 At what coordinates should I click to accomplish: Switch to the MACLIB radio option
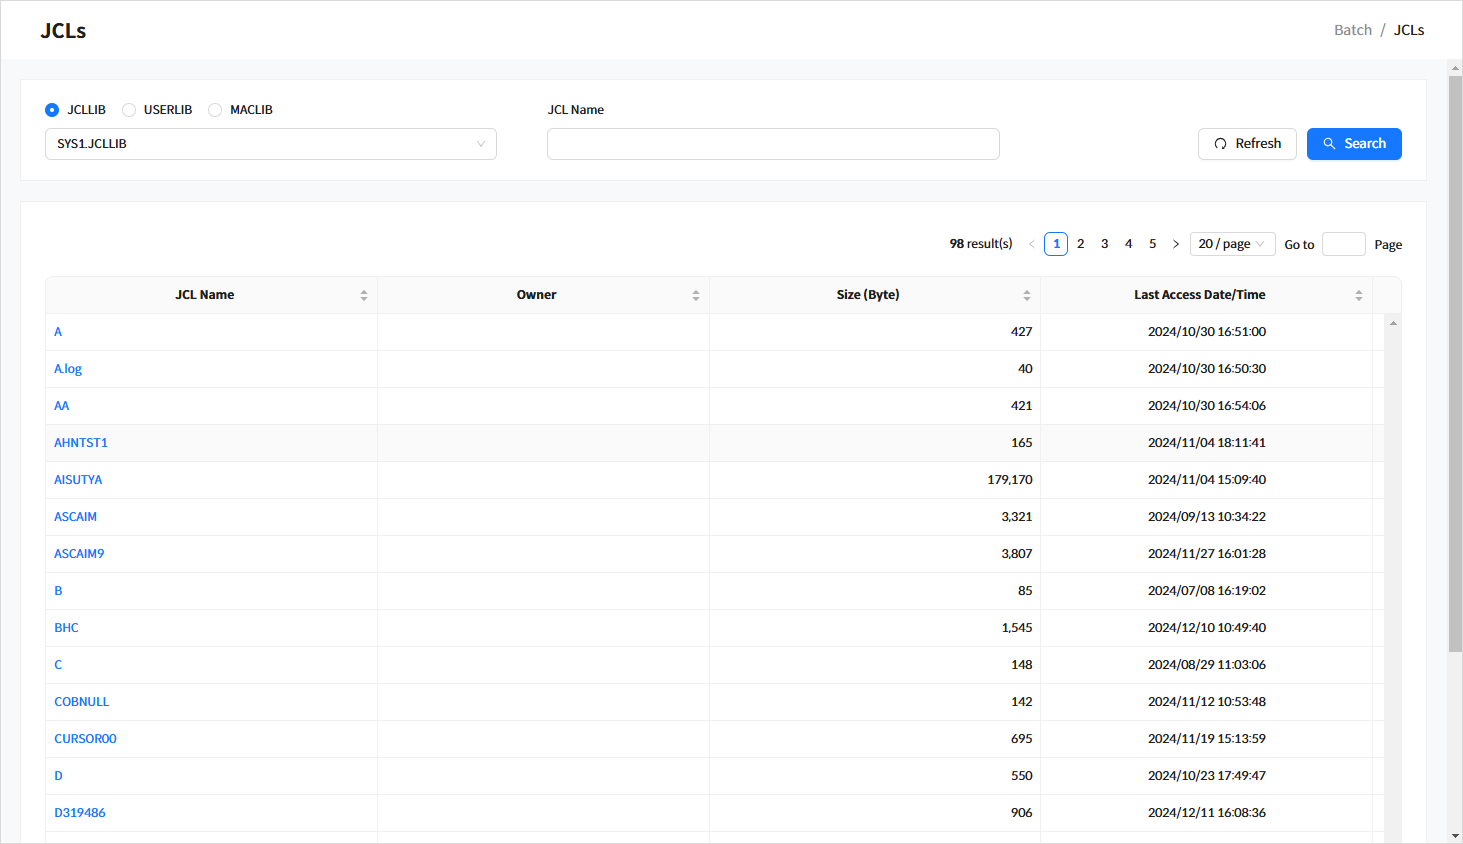tap(215, 110)
